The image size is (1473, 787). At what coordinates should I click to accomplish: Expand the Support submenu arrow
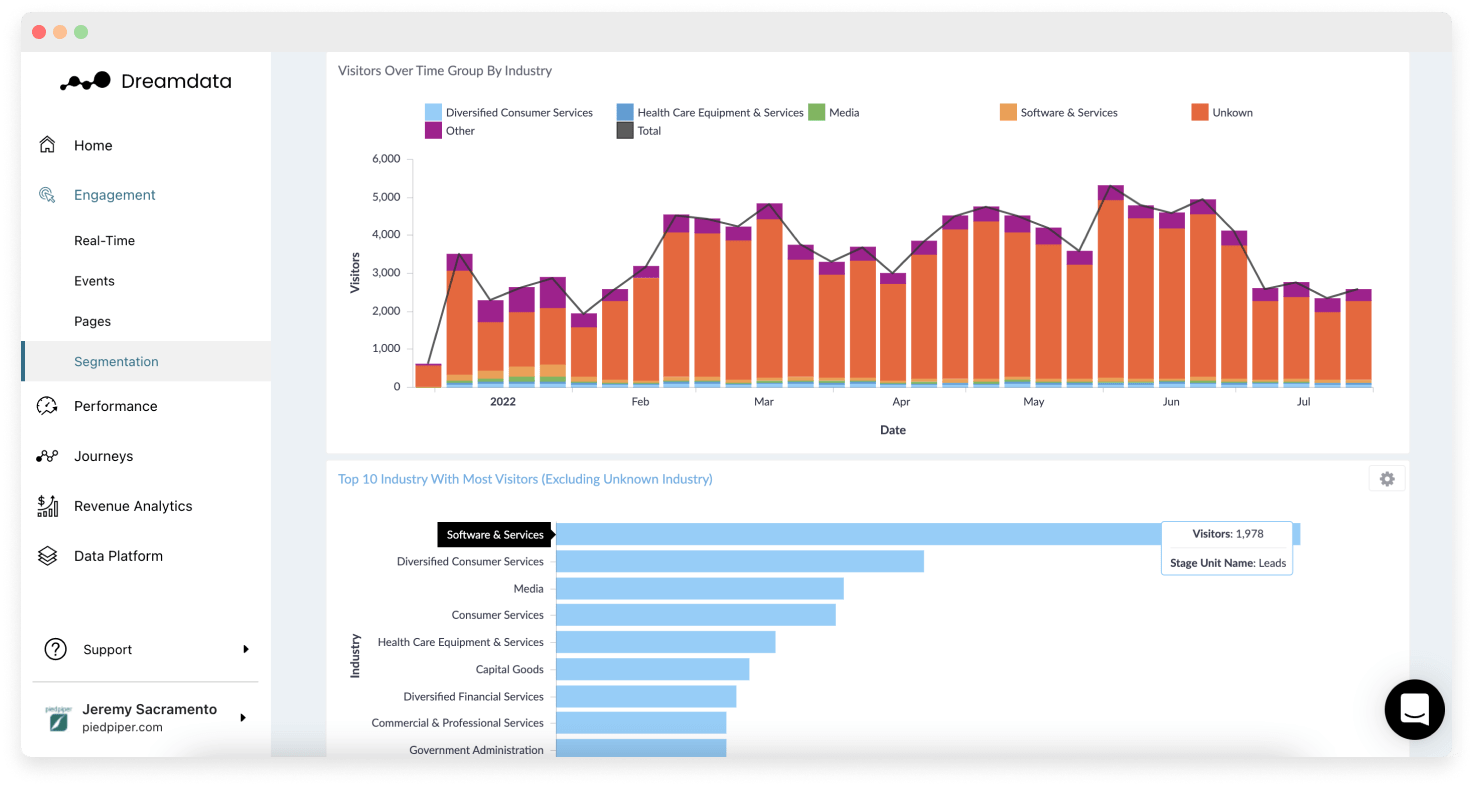[246, 649]
